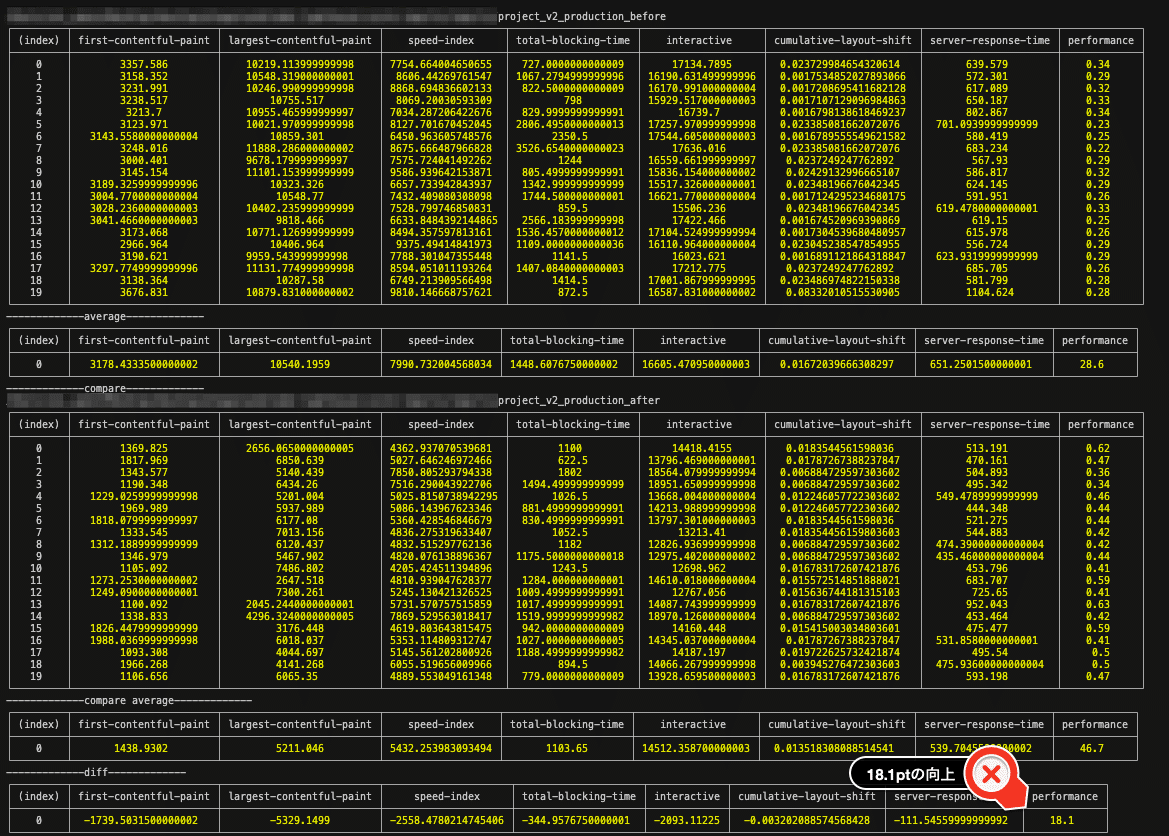Click the average before value 3178.4333500000002
Screen dimensions: 1169x836
click(x=144, y=364)
